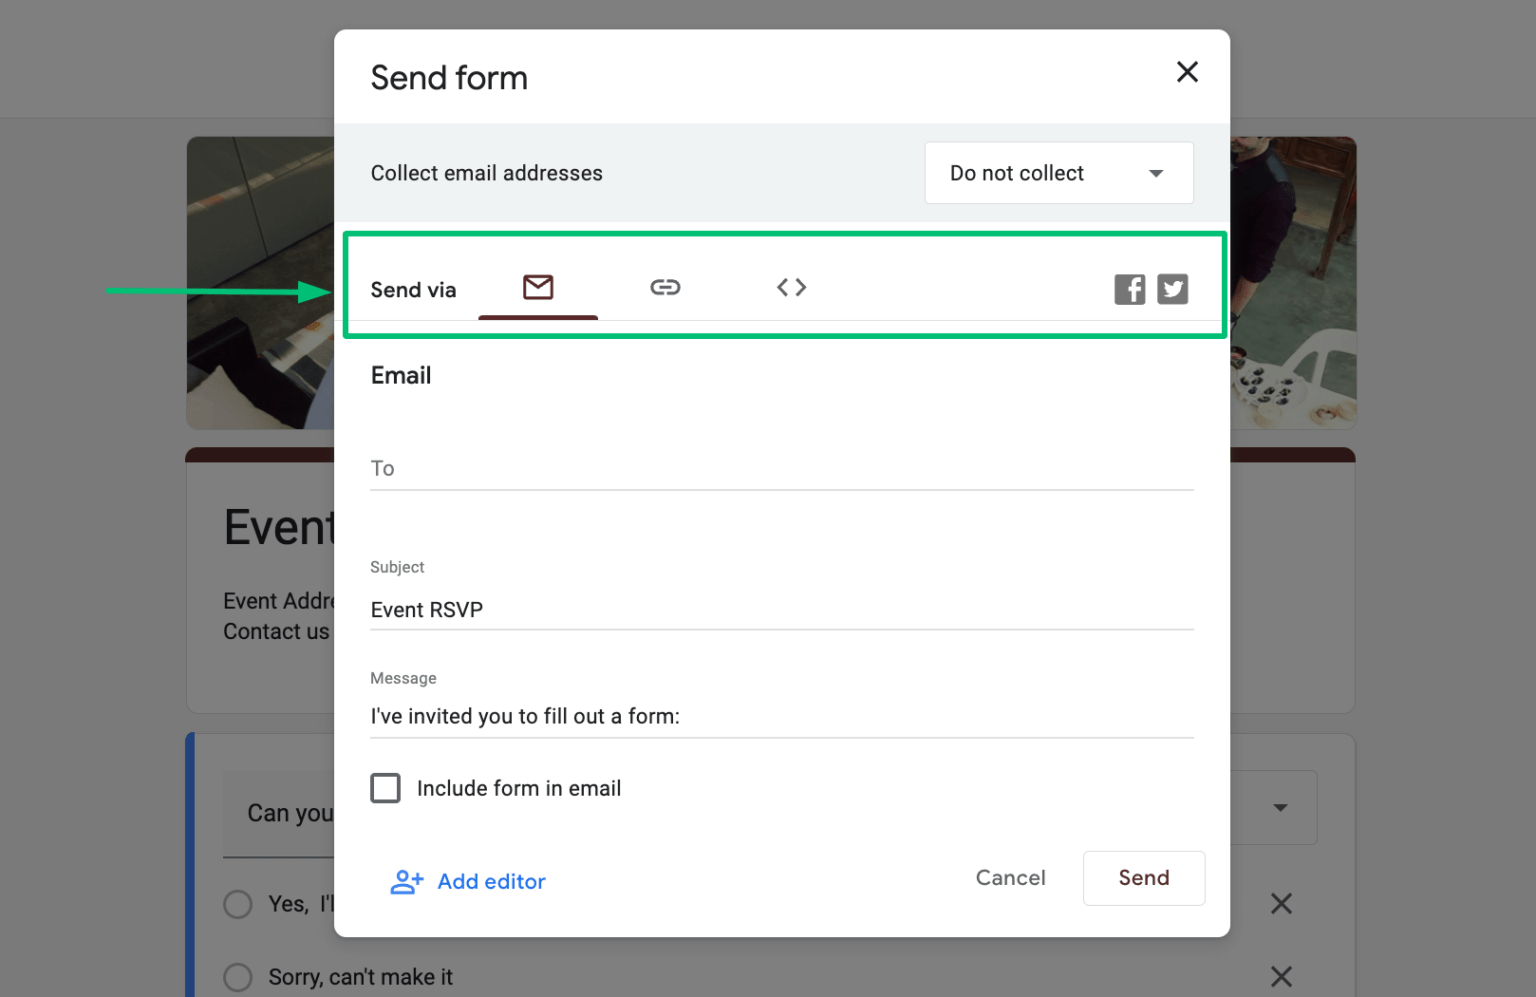The image size is (1536, 997).
Task: Select the 'Yes' attendance radio button
Action: click(238, 904)
